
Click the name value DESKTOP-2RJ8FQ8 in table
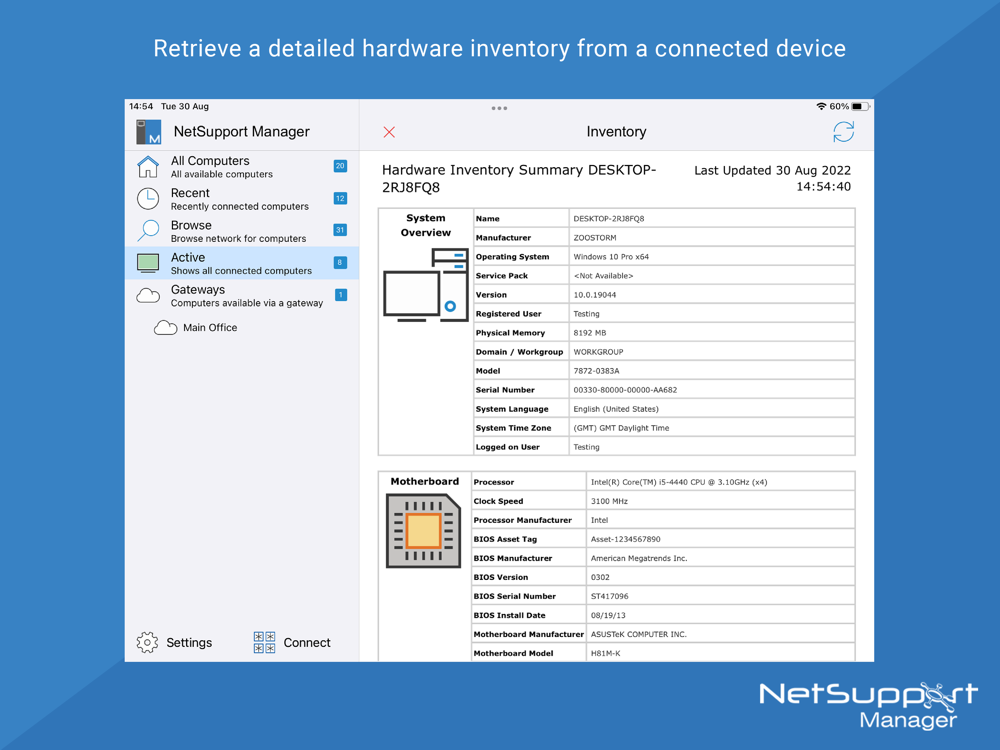coord(608,219)
